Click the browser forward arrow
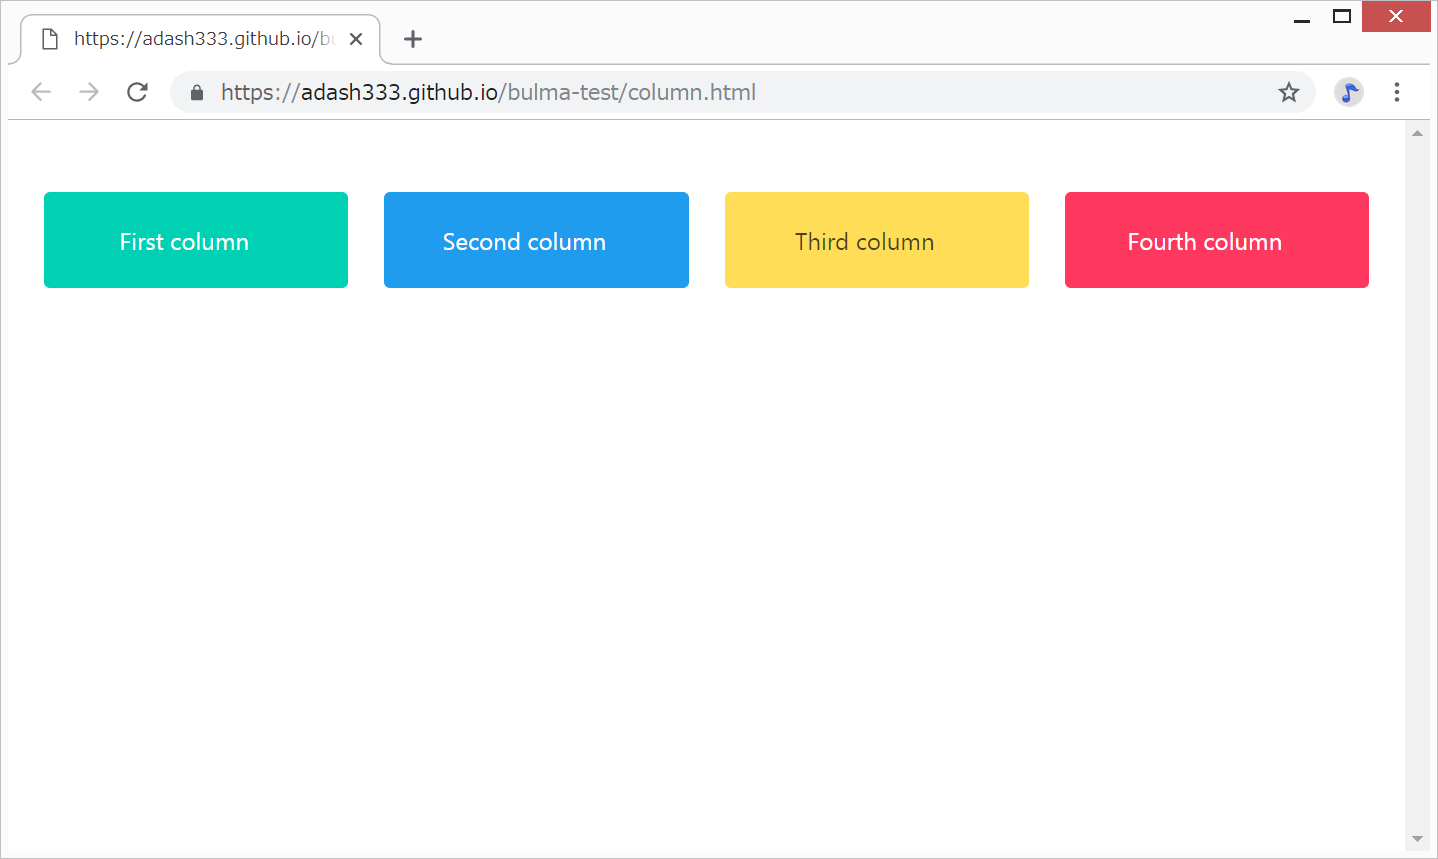 click(89, 92)
